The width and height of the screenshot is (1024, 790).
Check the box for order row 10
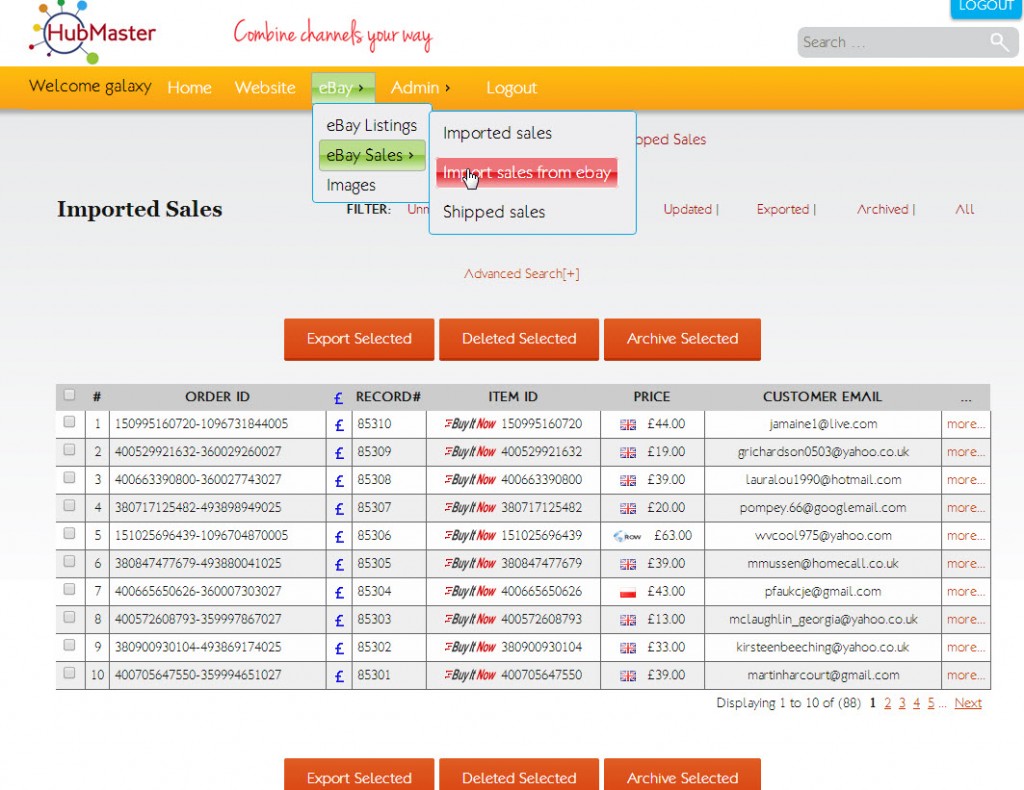(69, 673)
